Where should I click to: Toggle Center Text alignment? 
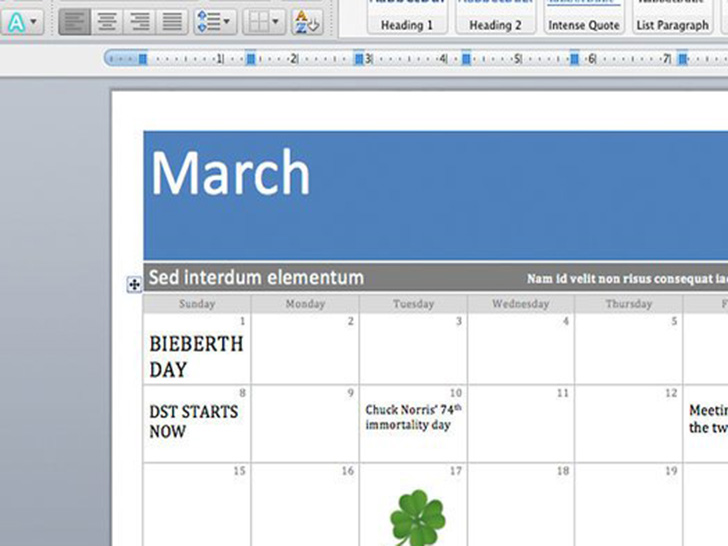coord(107,21)
